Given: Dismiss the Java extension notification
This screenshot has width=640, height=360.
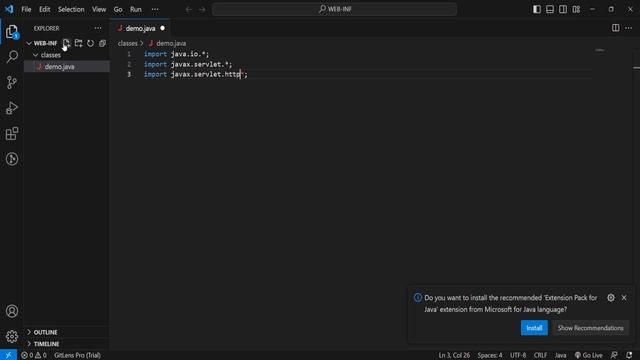Looking at the screenshot, I should tap(624, 298).
